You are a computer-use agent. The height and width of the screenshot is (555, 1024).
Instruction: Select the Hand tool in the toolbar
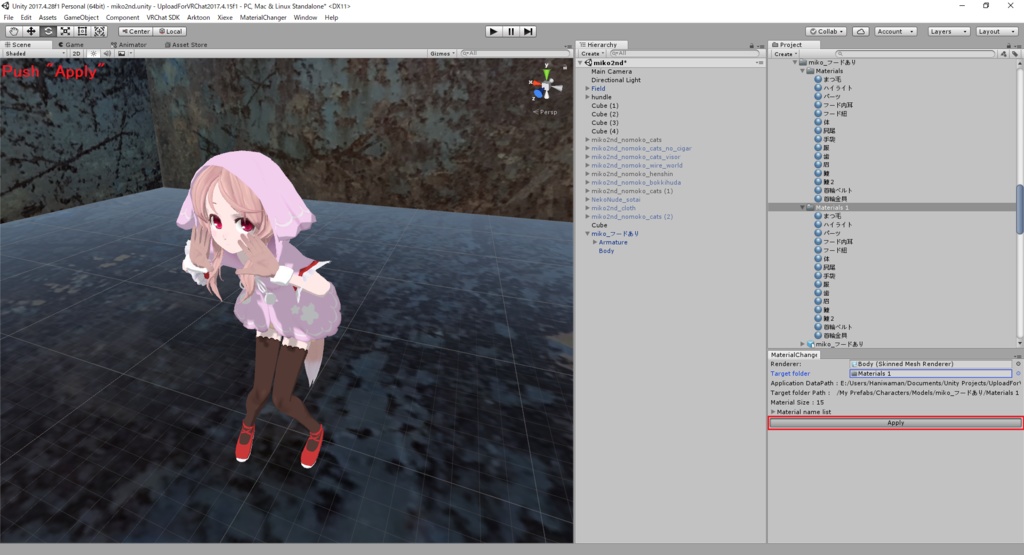click(x=13, y=31)
